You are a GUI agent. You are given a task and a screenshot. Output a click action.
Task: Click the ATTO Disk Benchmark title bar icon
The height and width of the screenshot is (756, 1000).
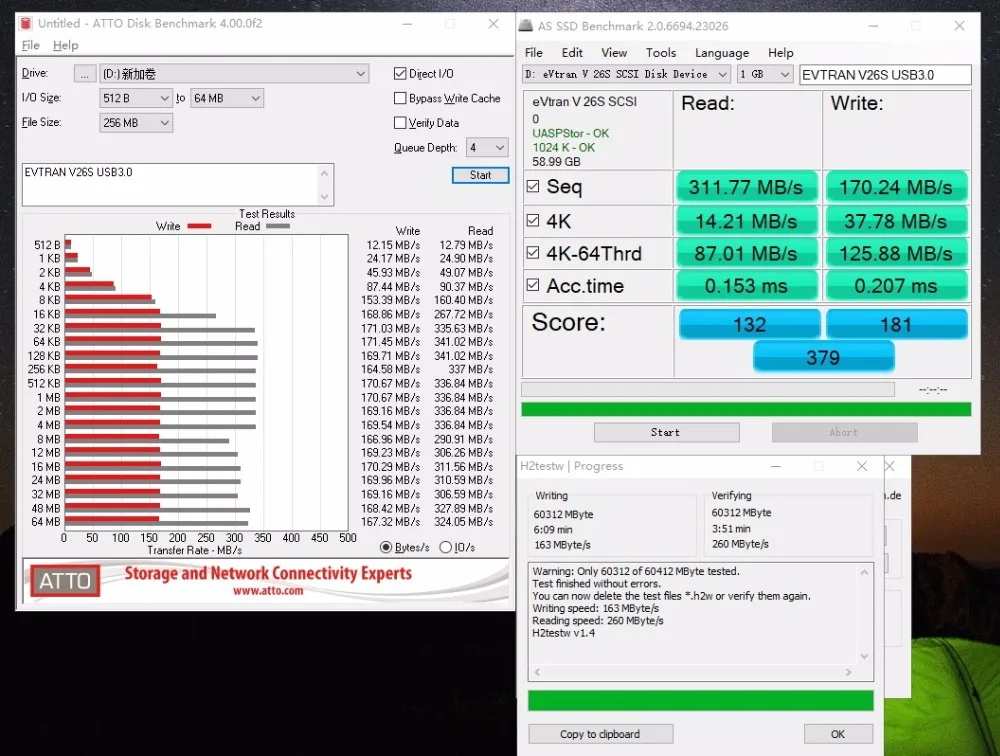26,24
